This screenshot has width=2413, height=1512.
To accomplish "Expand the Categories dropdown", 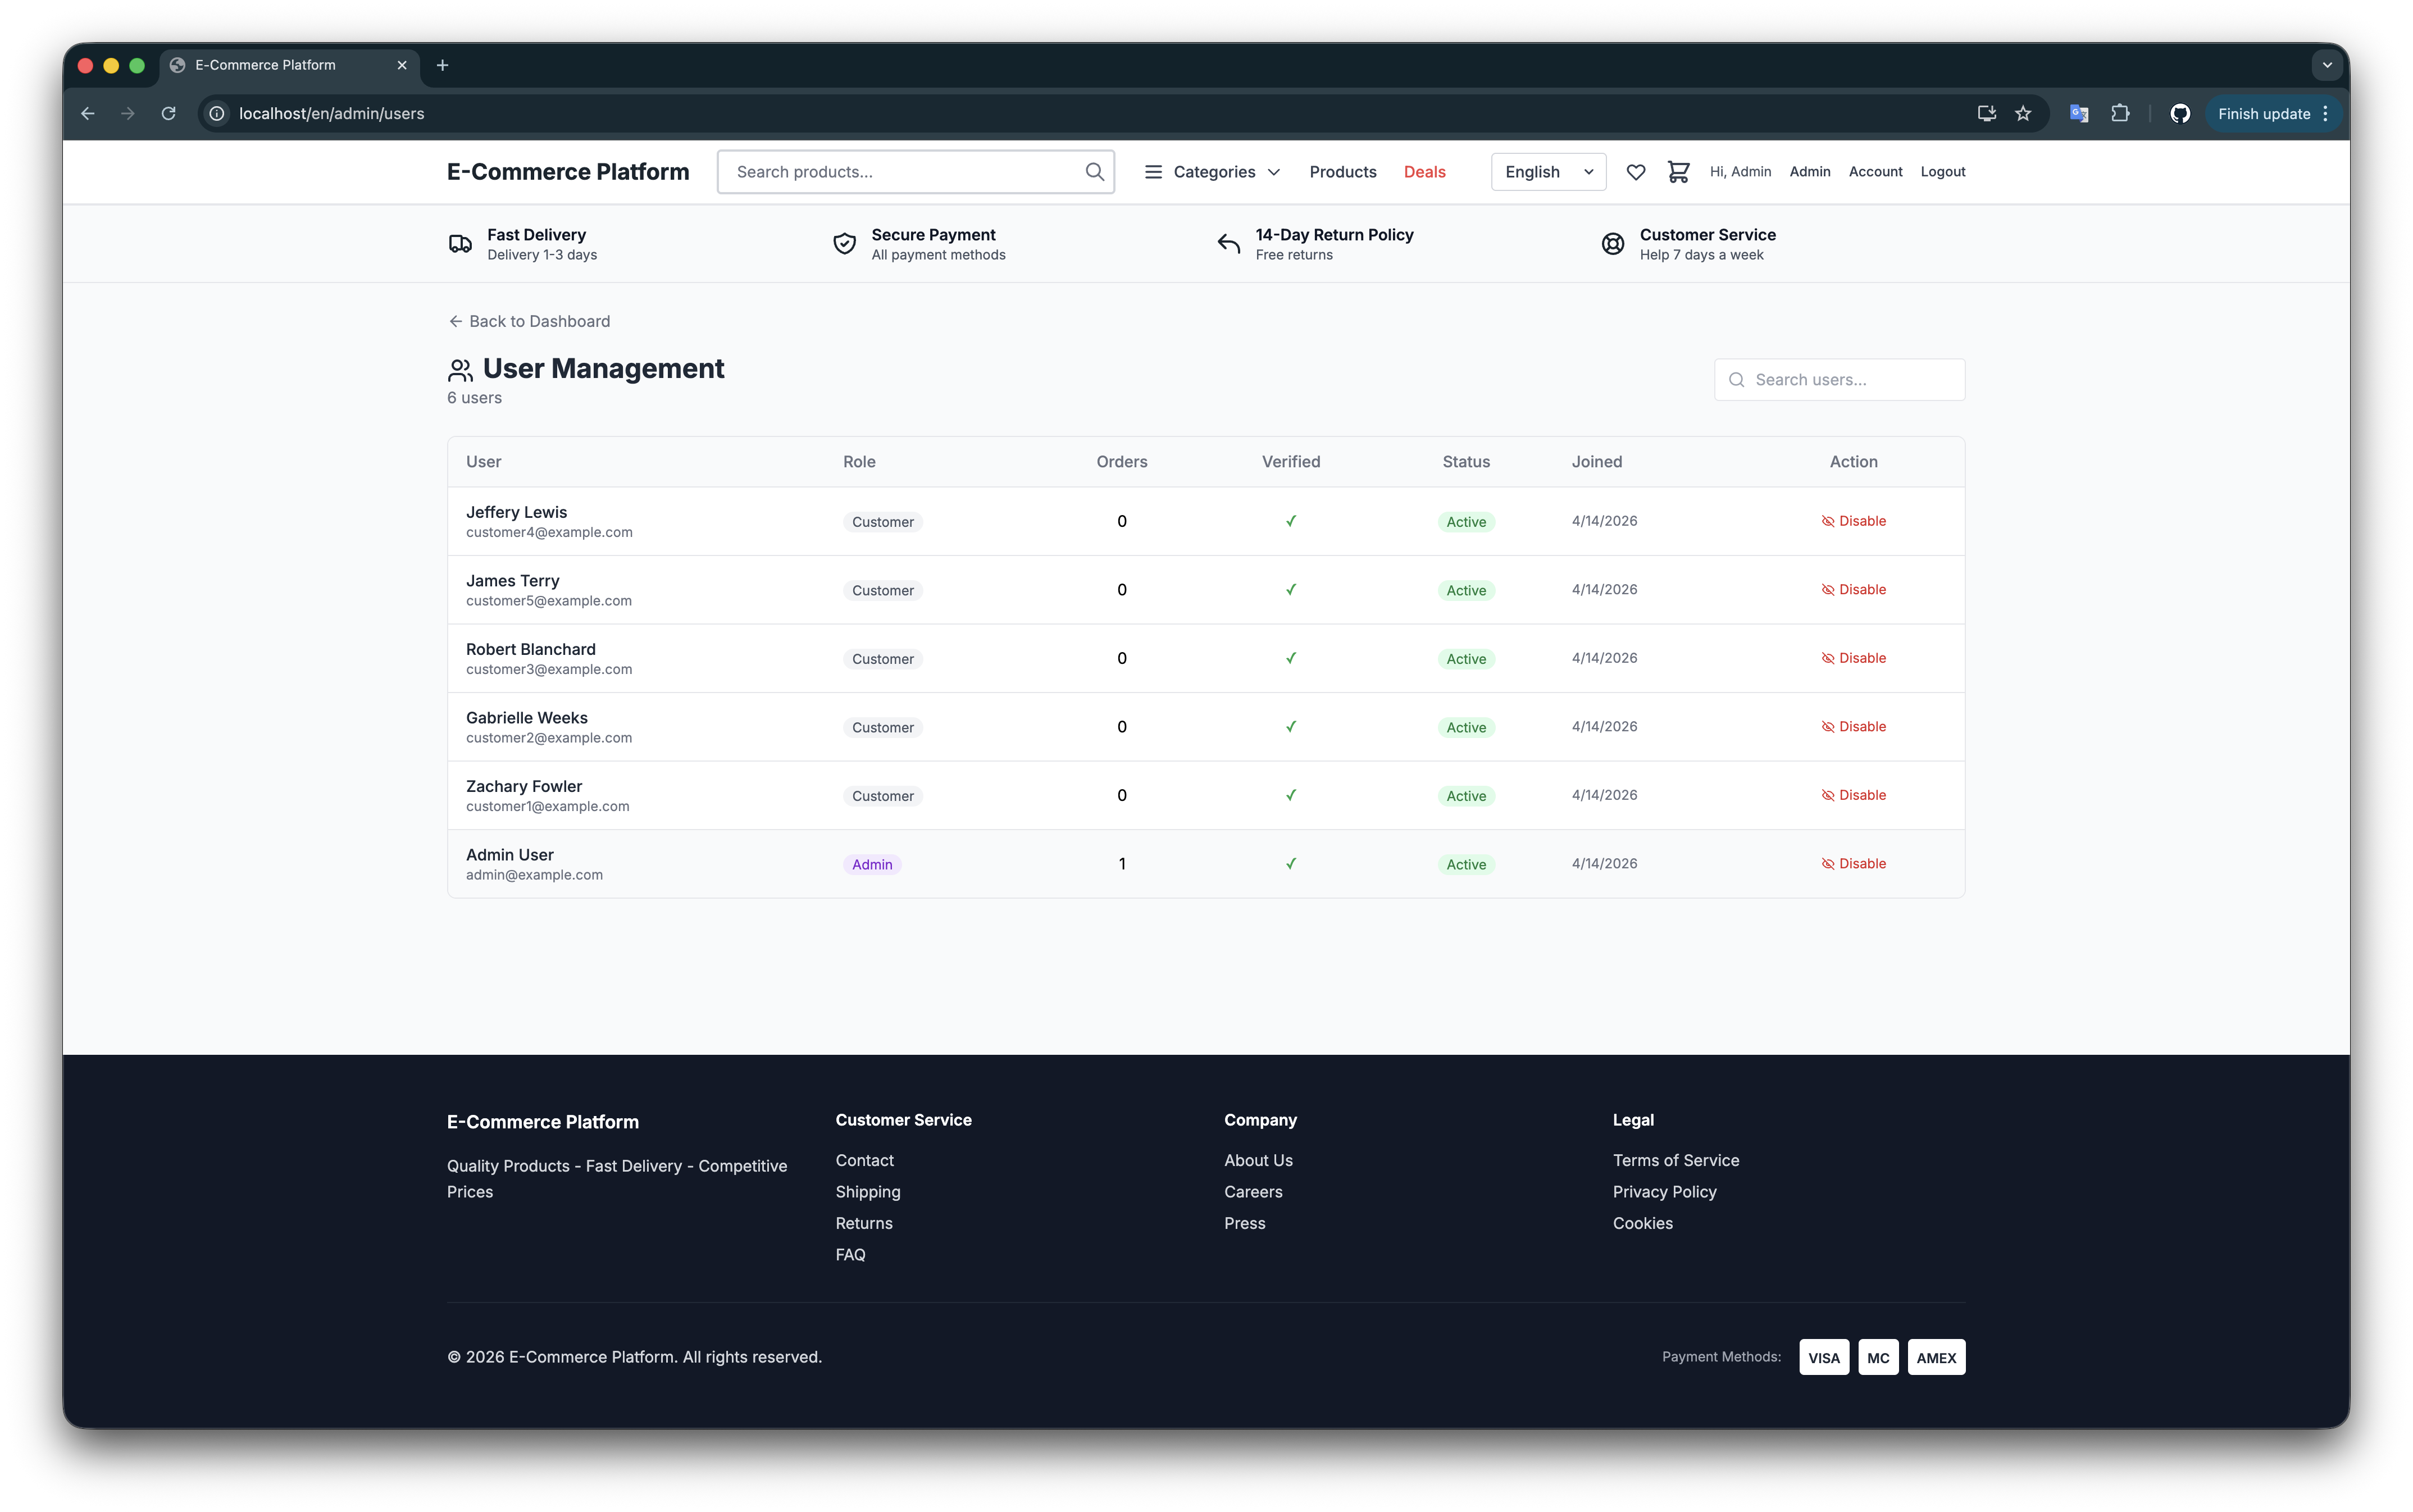I will tap(1212, 172).
